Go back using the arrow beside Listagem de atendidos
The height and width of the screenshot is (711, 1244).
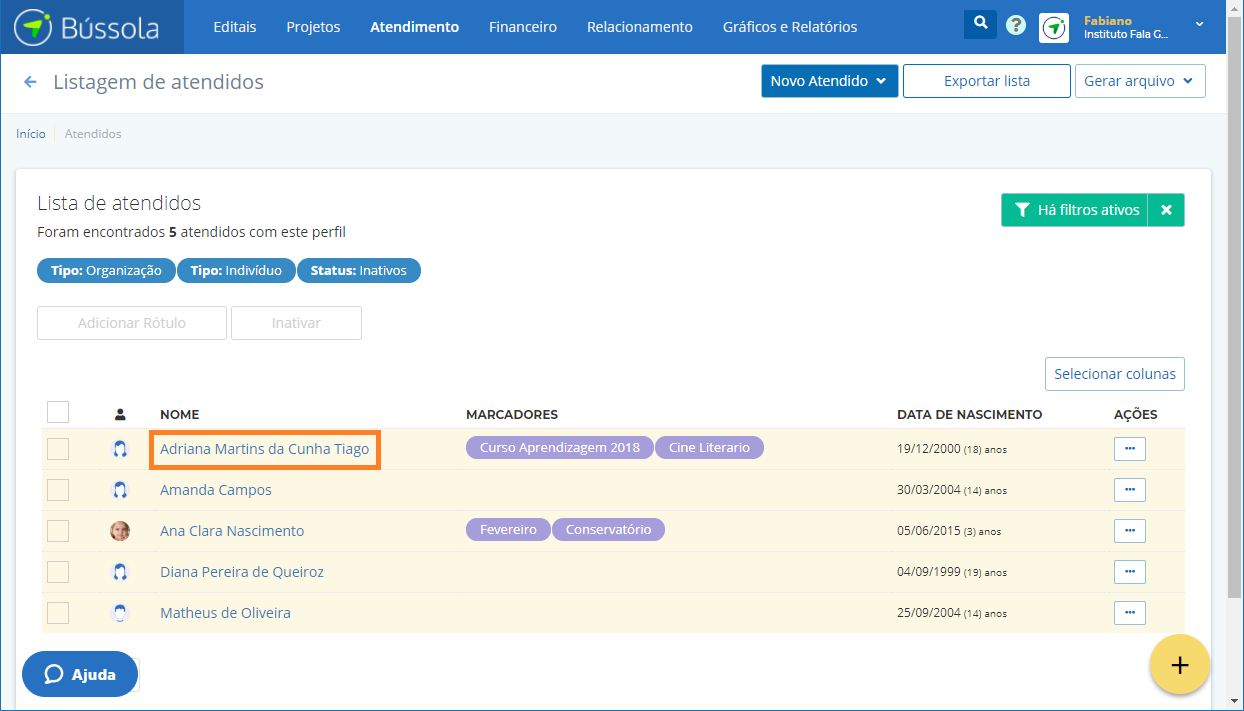[x=30, y=82]
